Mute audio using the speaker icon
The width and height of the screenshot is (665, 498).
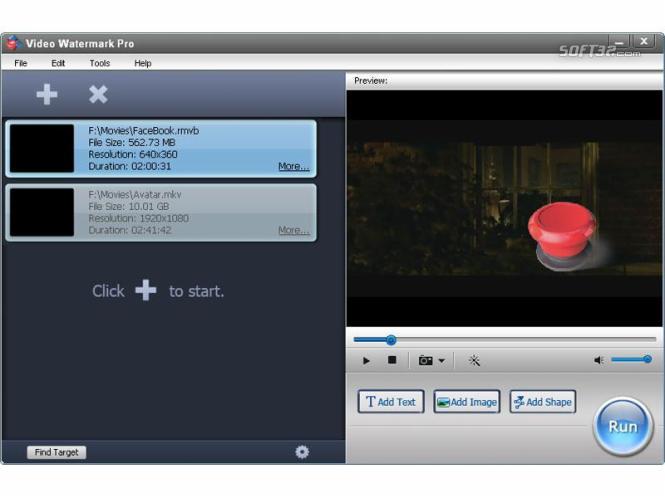pos(599,360)
